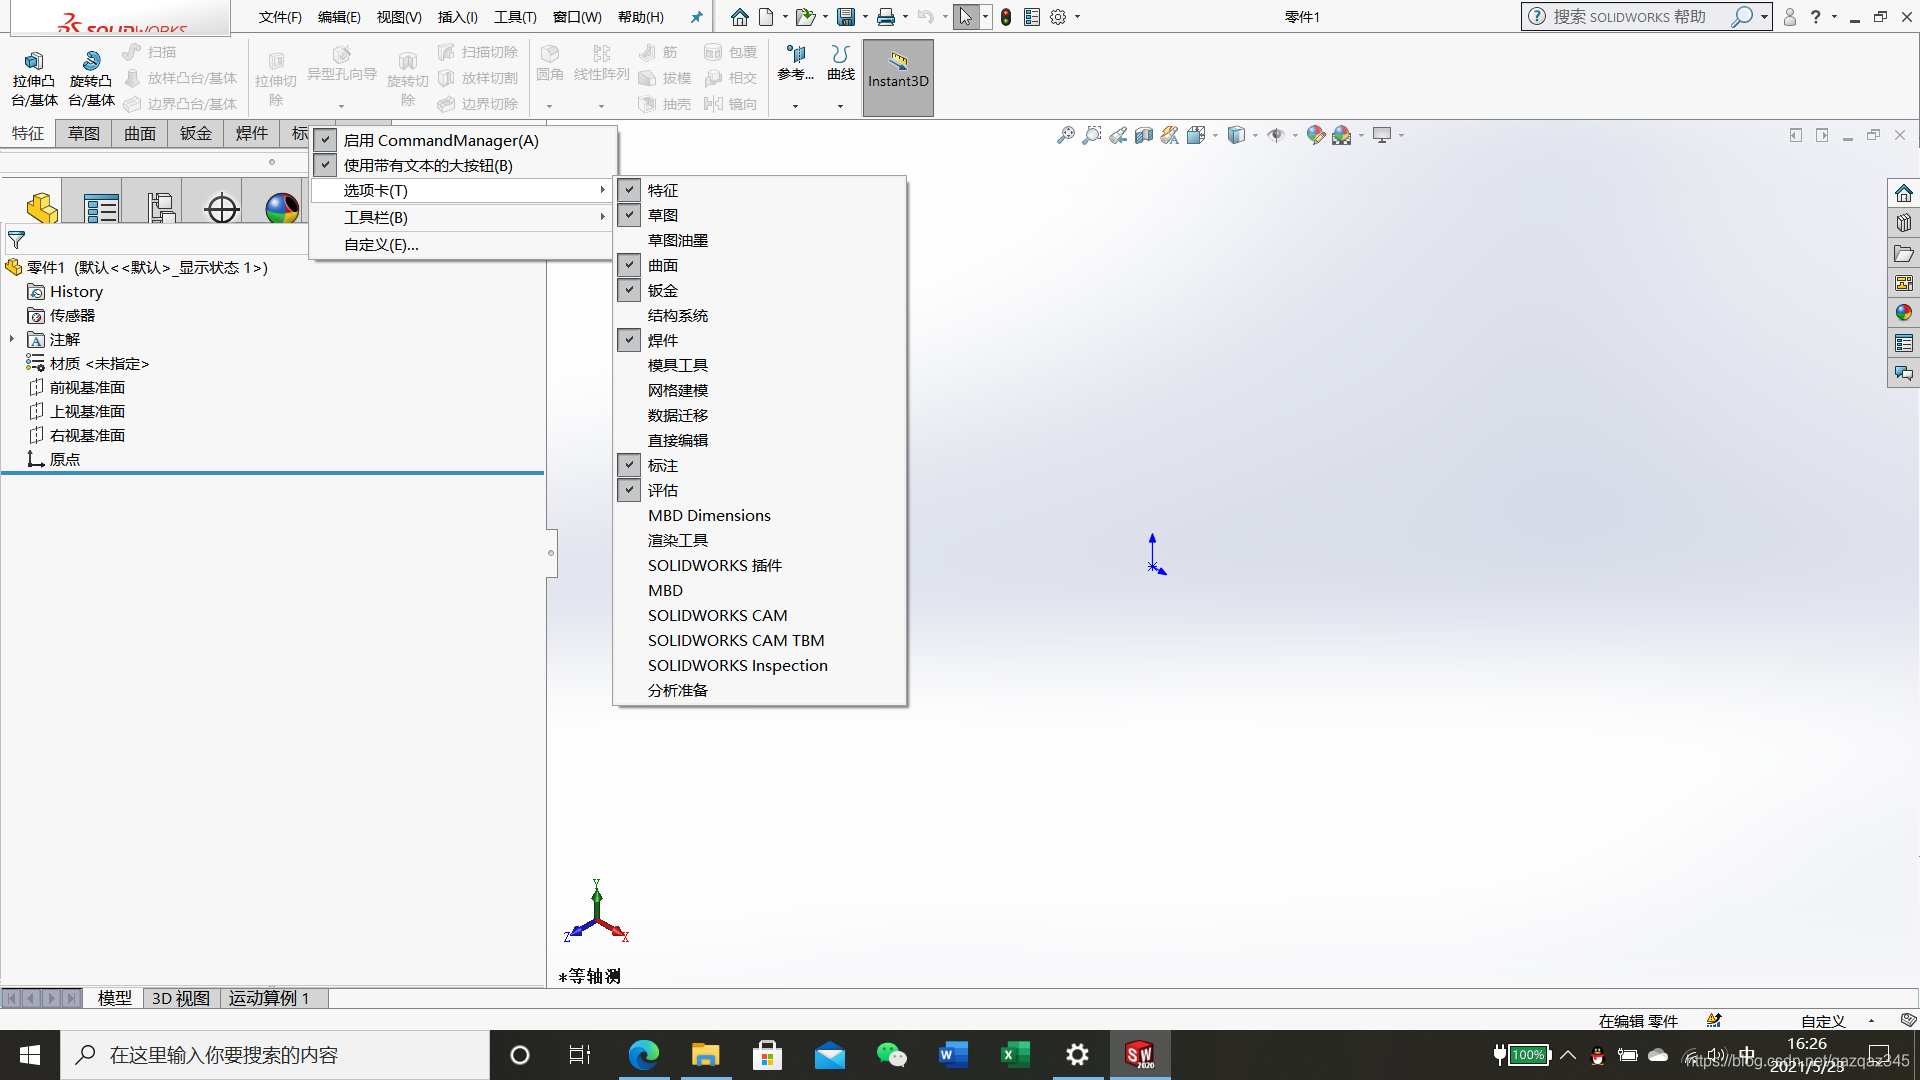Uncheck the 钣金 tab checkbox in submenu
Screen dimensions: 1920x1080
pyautogui.click(x=629, y=290)
